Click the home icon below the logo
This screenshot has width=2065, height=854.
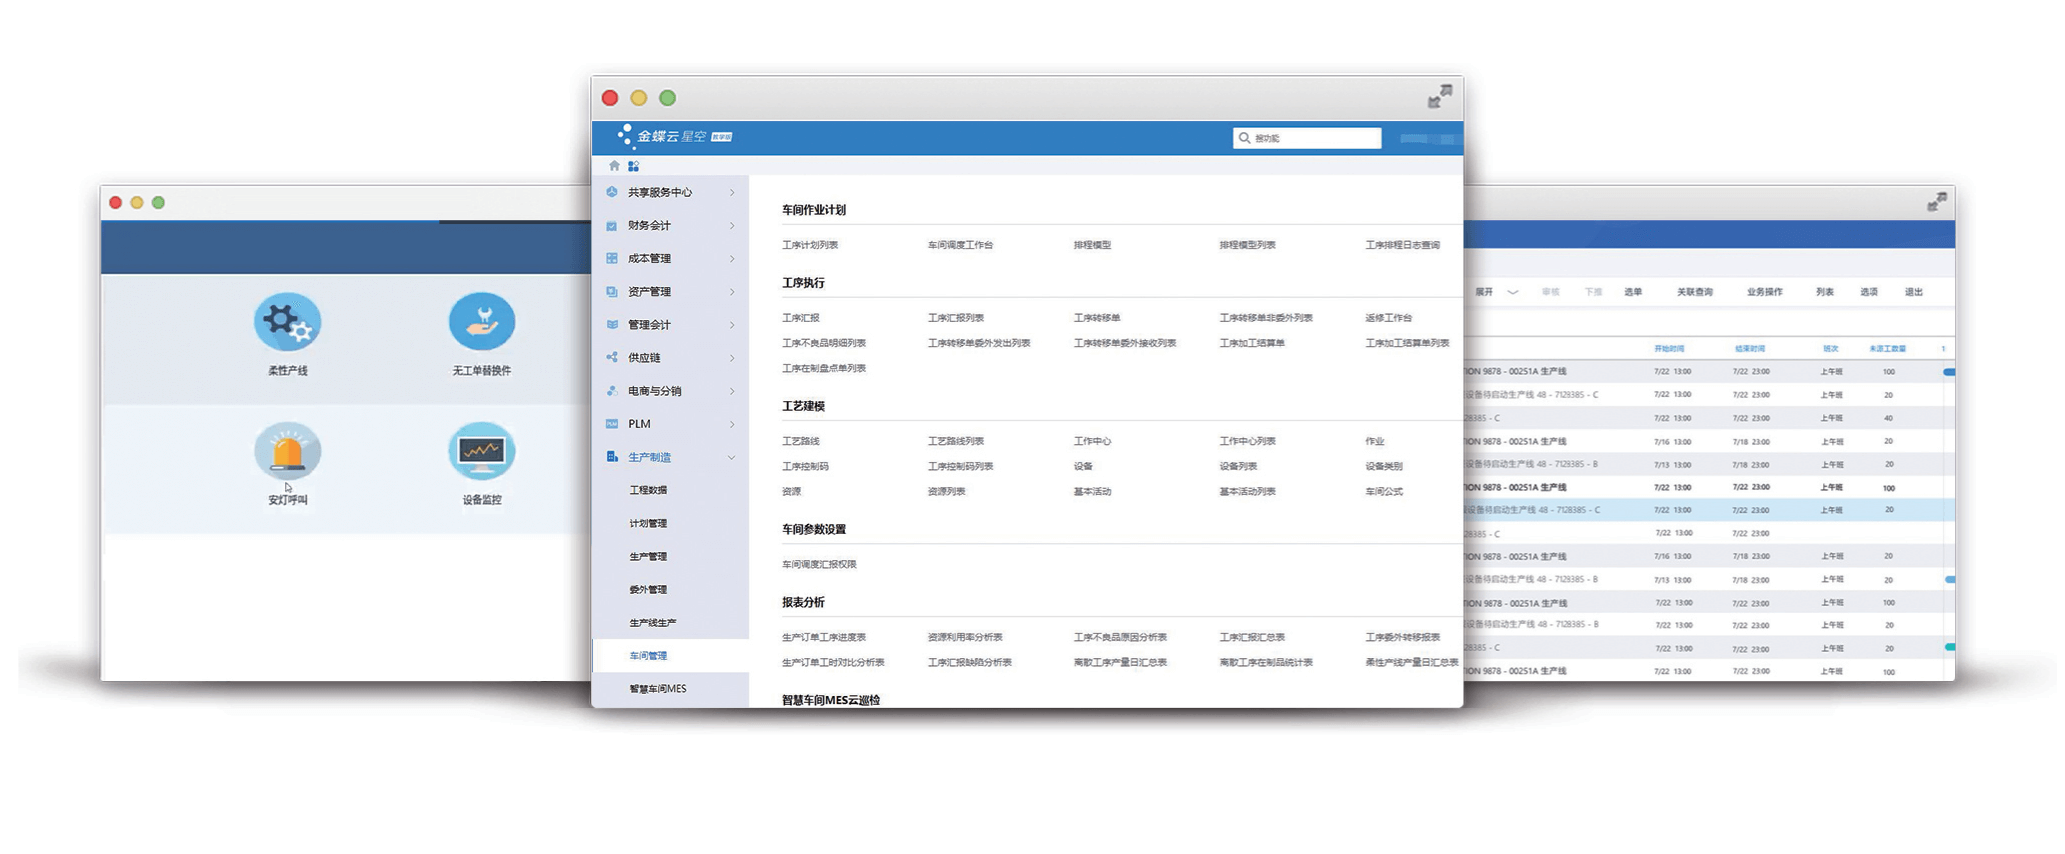[614, 166]
